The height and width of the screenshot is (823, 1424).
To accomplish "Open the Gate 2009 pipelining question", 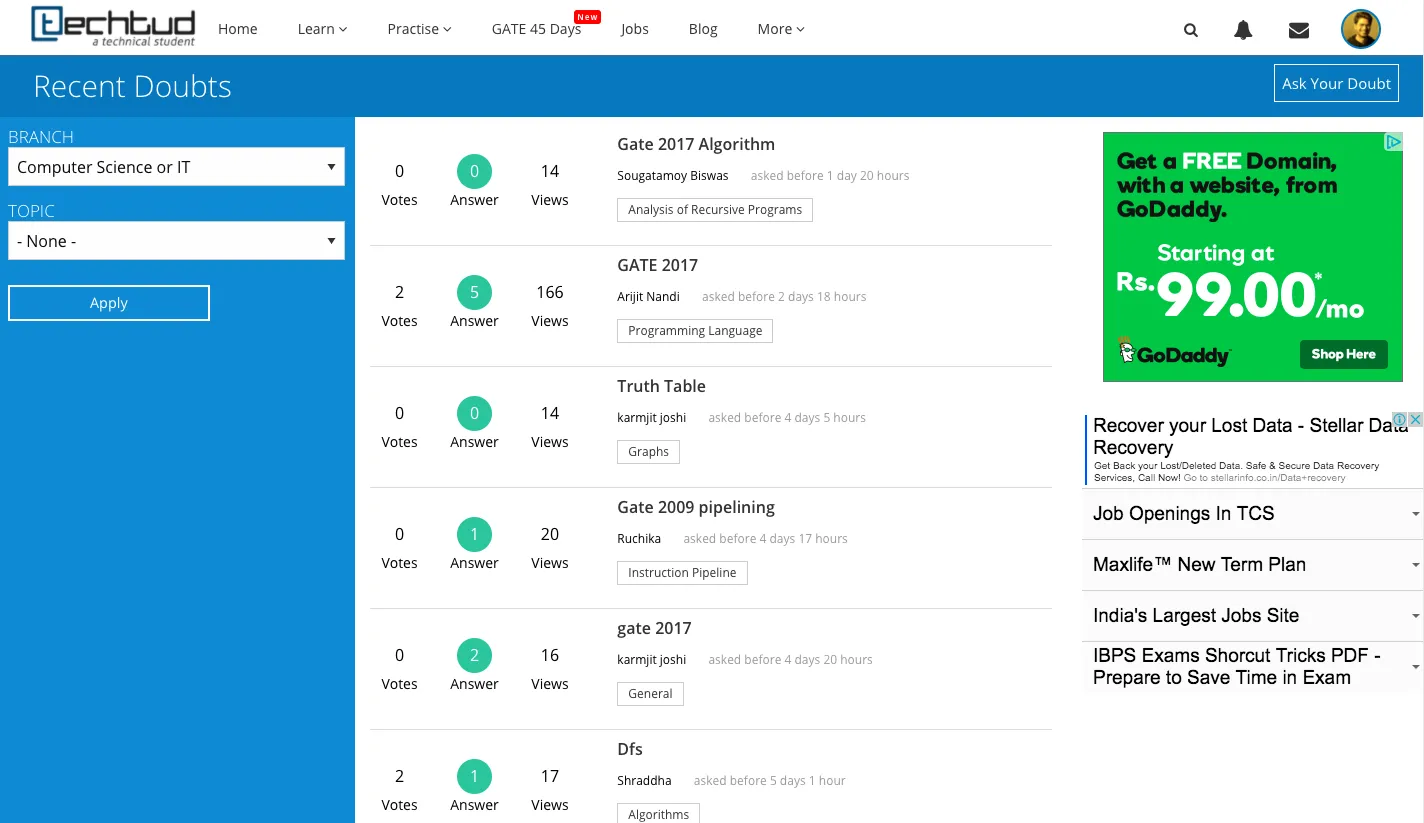I will [x=696, y=507].
